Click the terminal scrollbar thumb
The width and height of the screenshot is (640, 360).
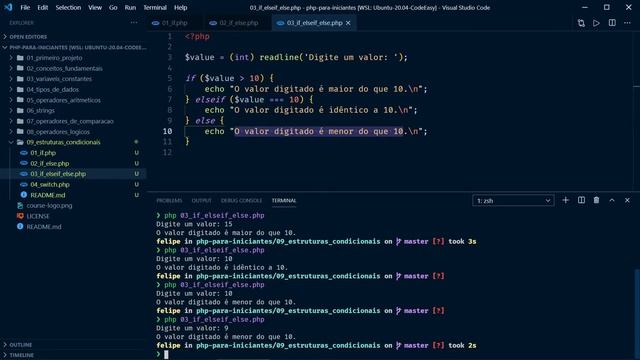637,313
